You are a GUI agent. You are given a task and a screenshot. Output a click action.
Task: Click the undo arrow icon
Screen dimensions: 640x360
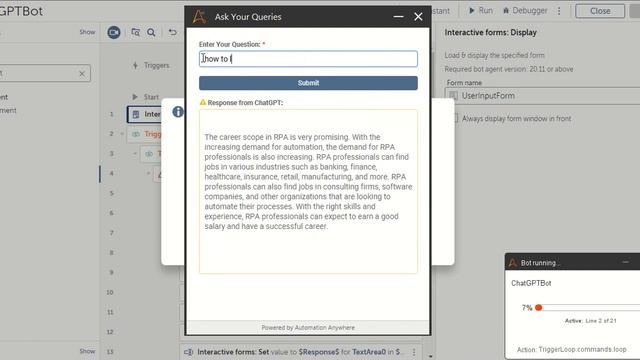point(173,32)
